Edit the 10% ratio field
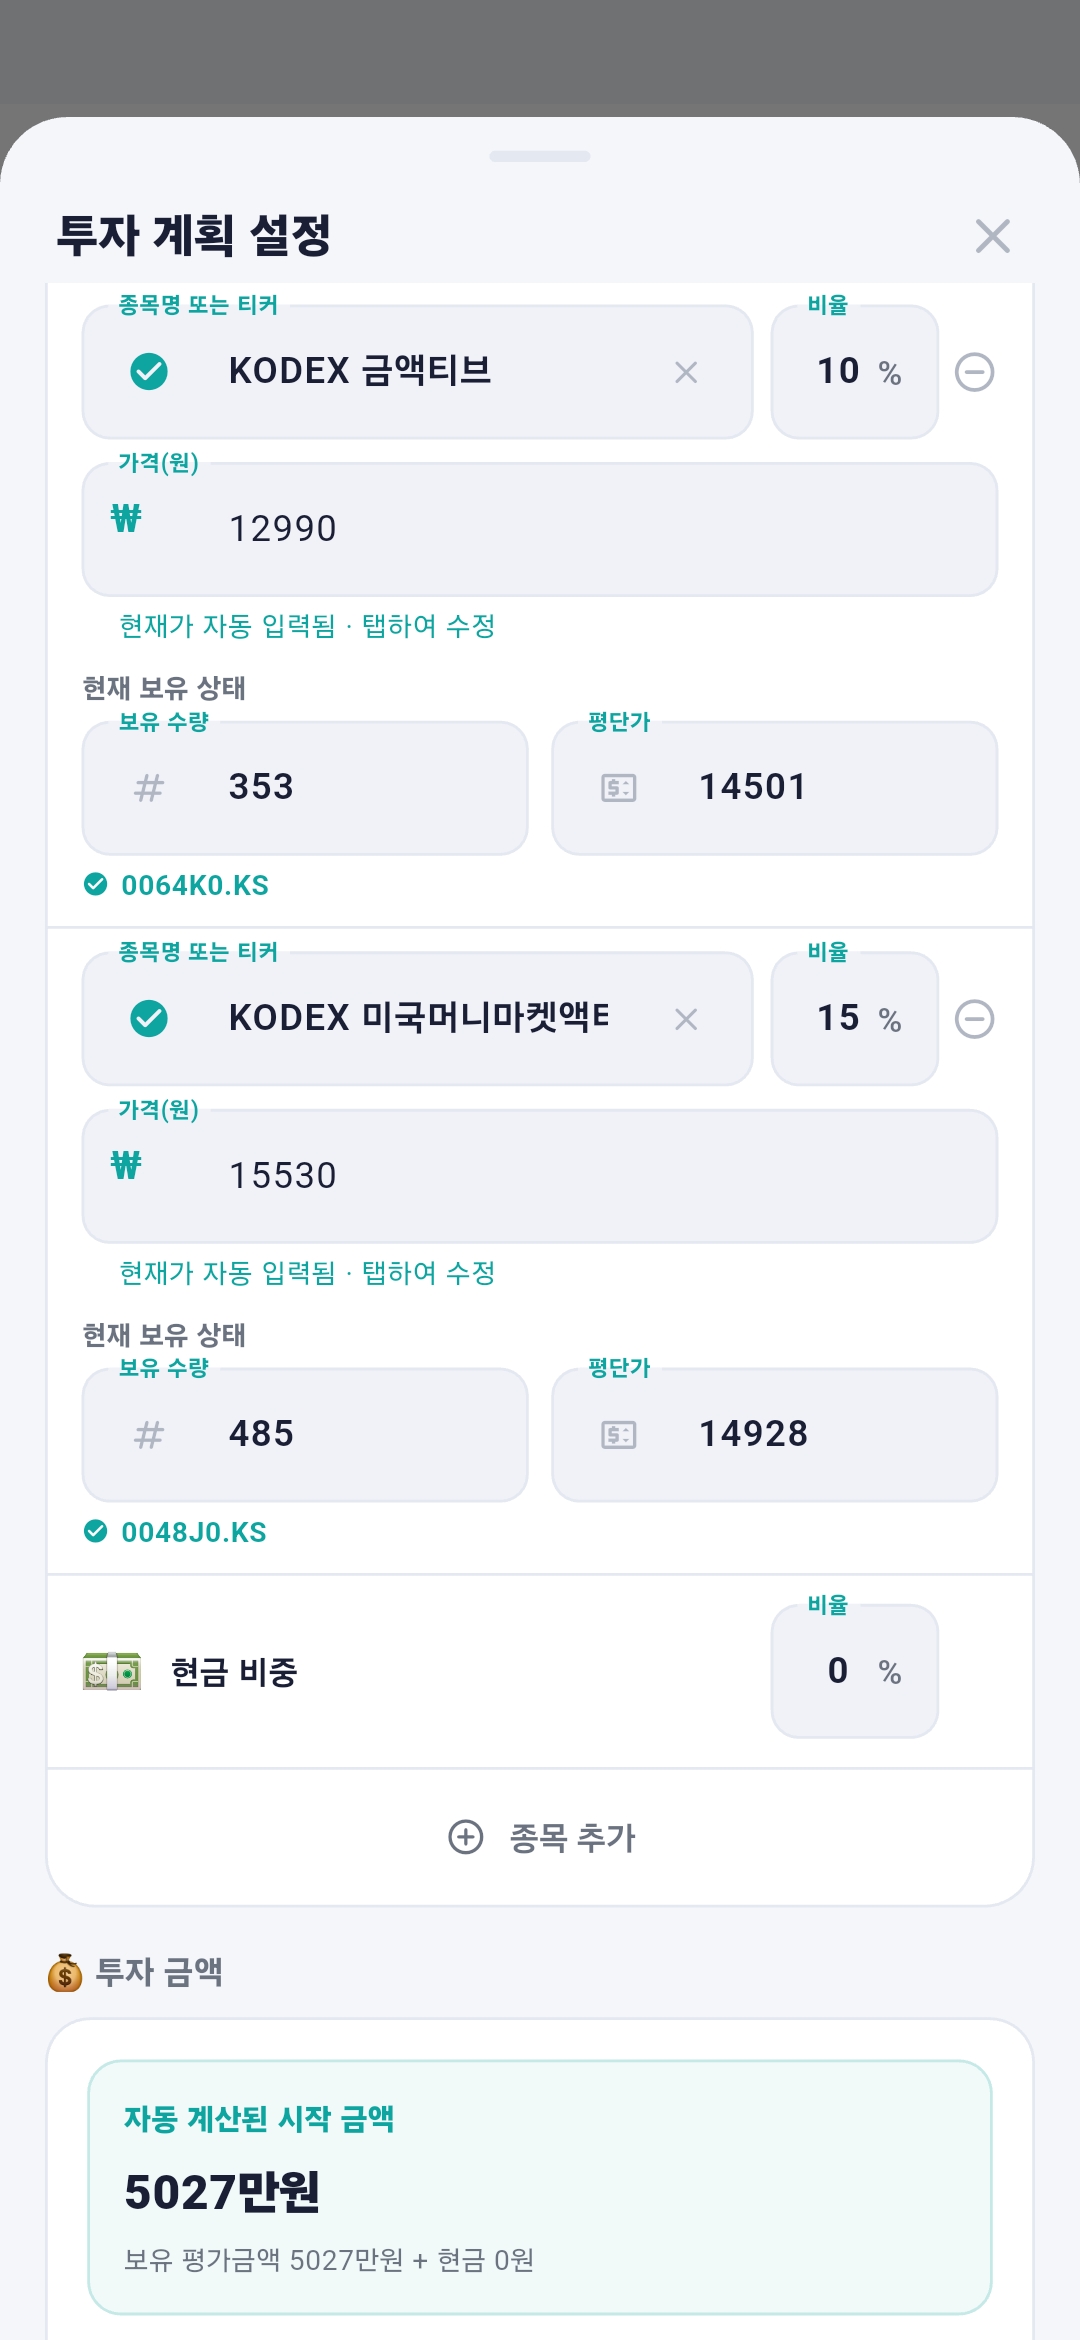Viewport: 1080px width, 2340px height. click(x=855, y=372)
